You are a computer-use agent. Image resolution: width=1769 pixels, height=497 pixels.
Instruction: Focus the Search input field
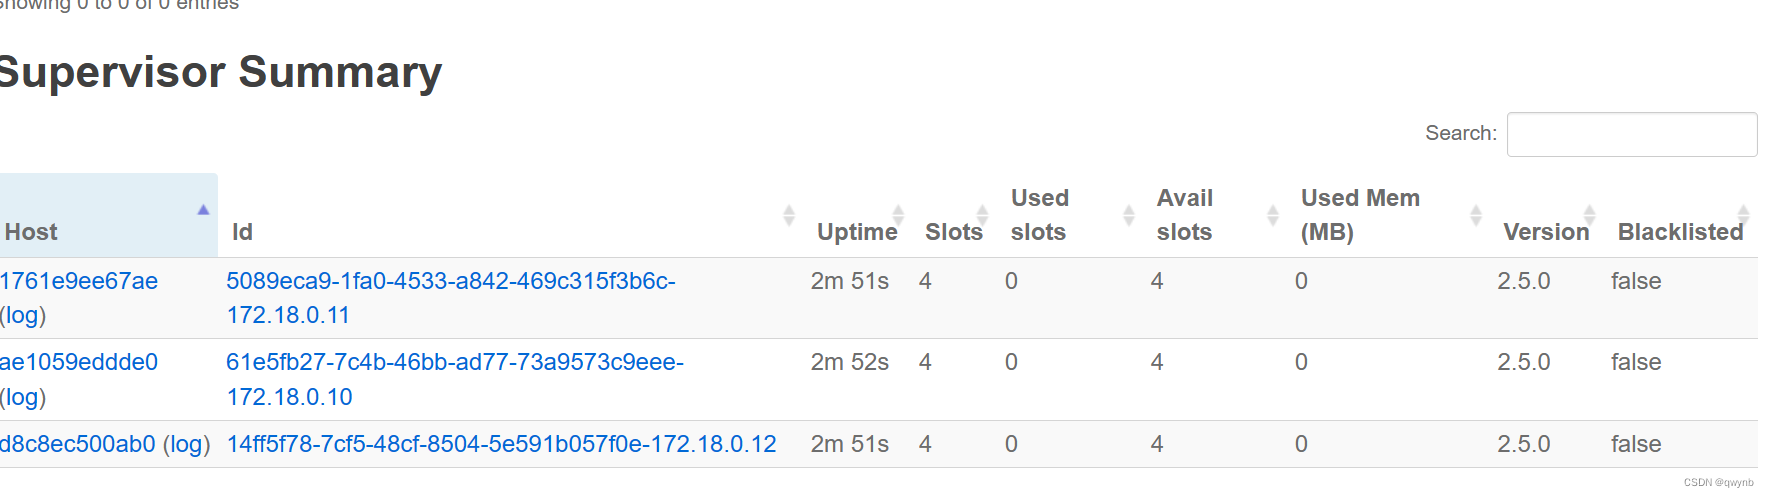(x=1632, y=134)
